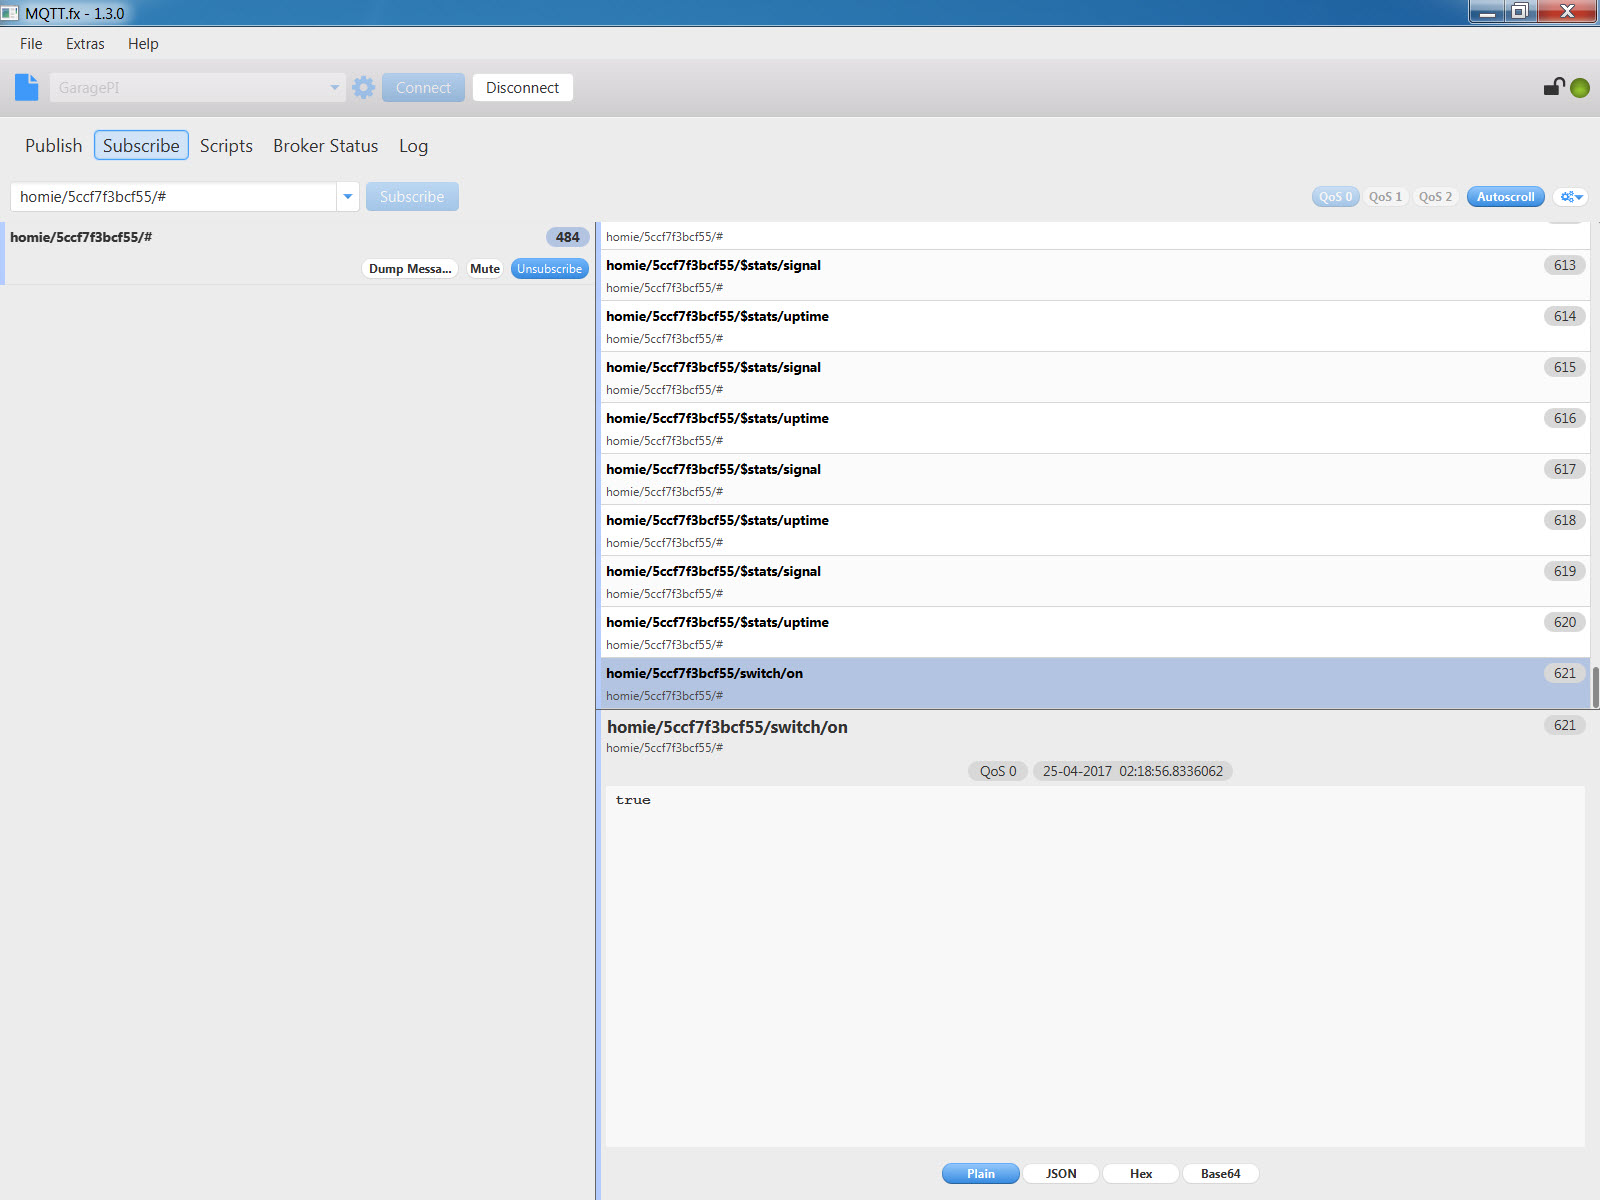Click the Disconnect button

(522, 87)
